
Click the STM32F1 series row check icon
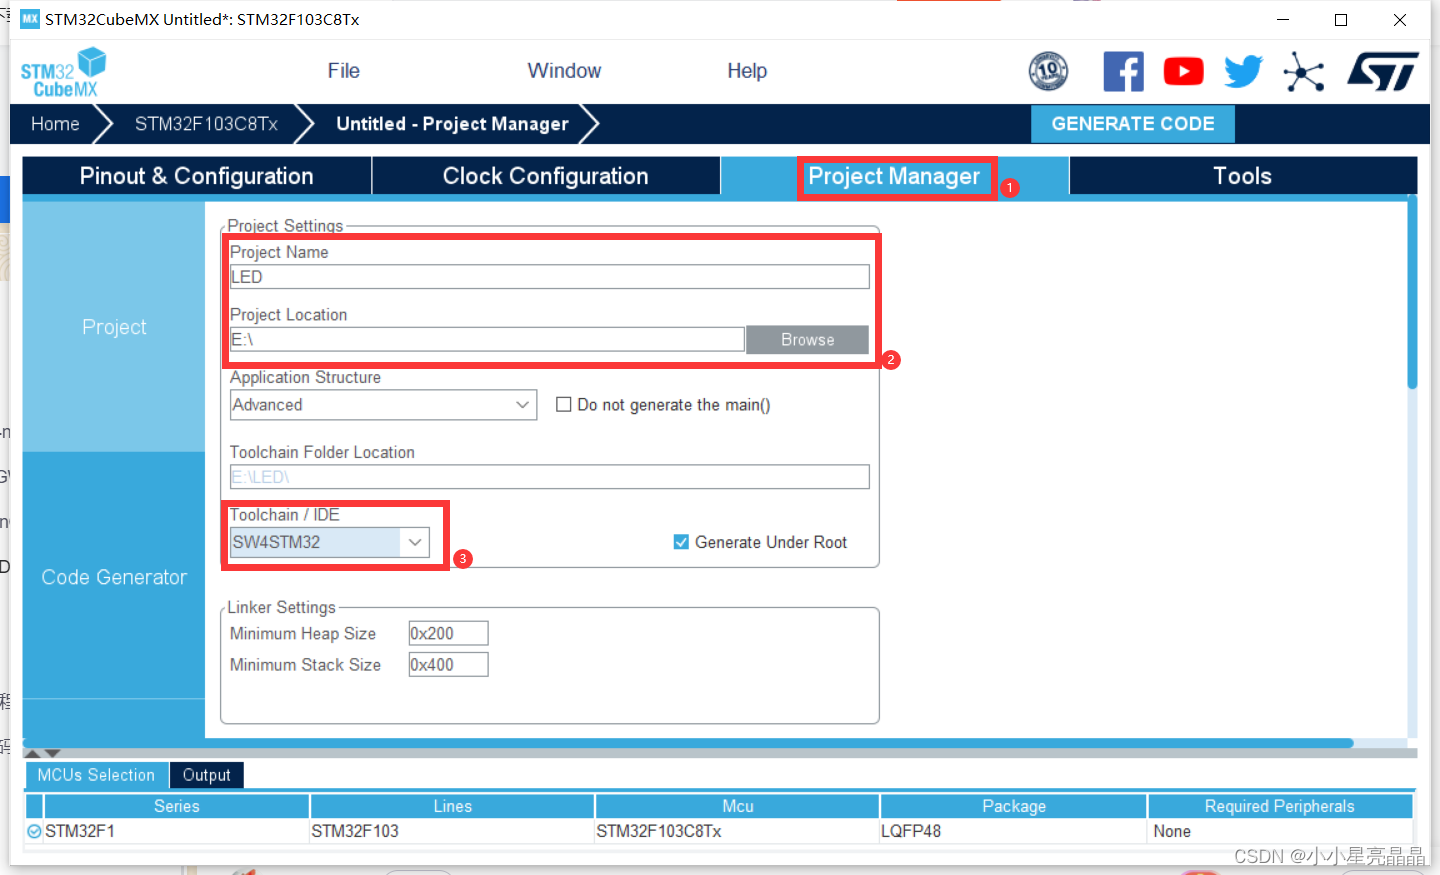[x=34, y=831]
